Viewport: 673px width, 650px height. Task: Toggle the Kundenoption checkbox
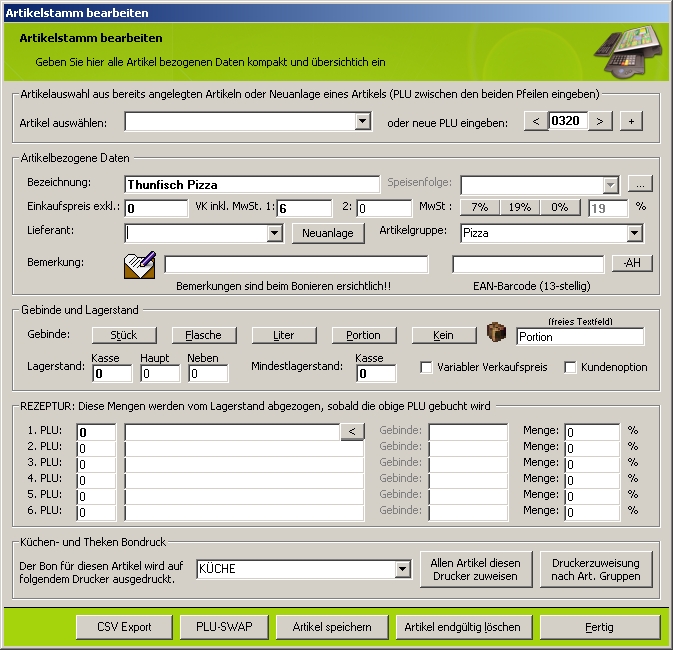click(570, 368)
